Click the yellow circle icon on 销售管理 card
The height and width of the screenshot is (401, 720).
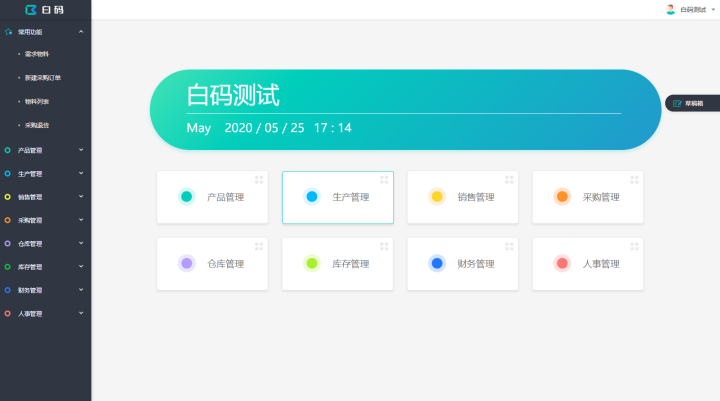click(x=437, y=197)
